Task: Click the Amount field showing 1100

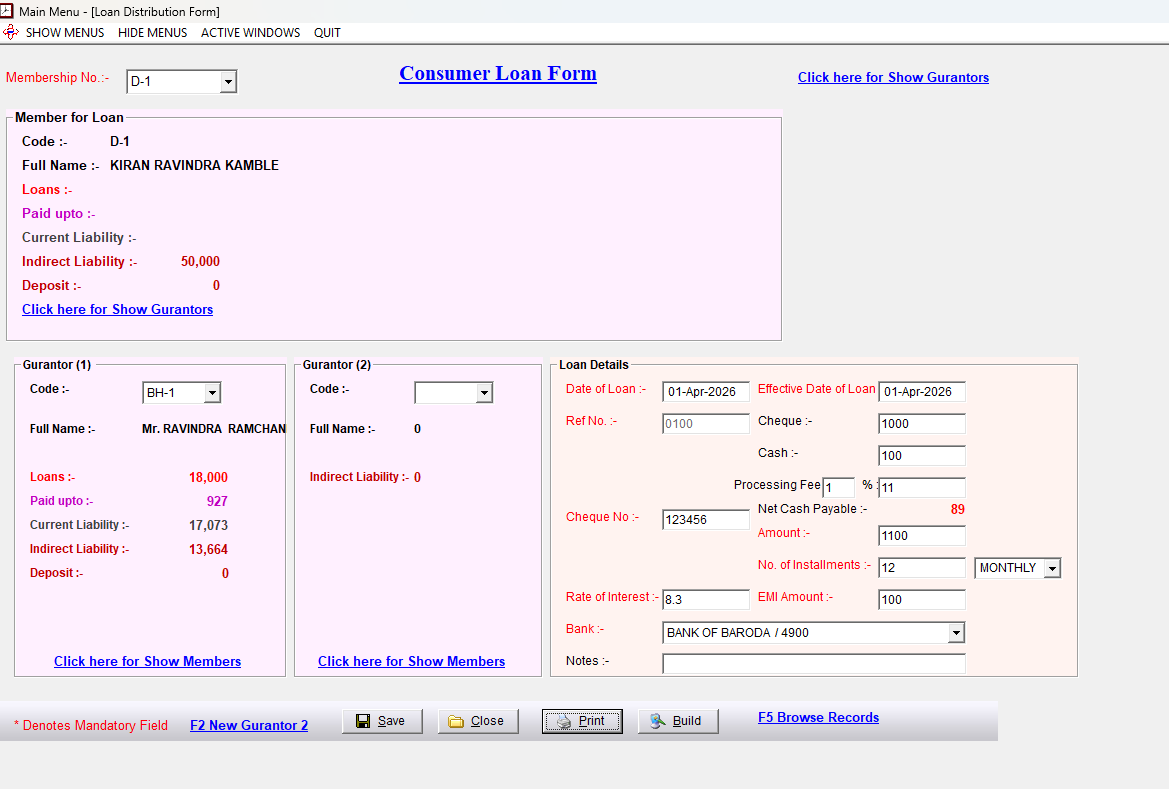Action: [x=921, y=535]
